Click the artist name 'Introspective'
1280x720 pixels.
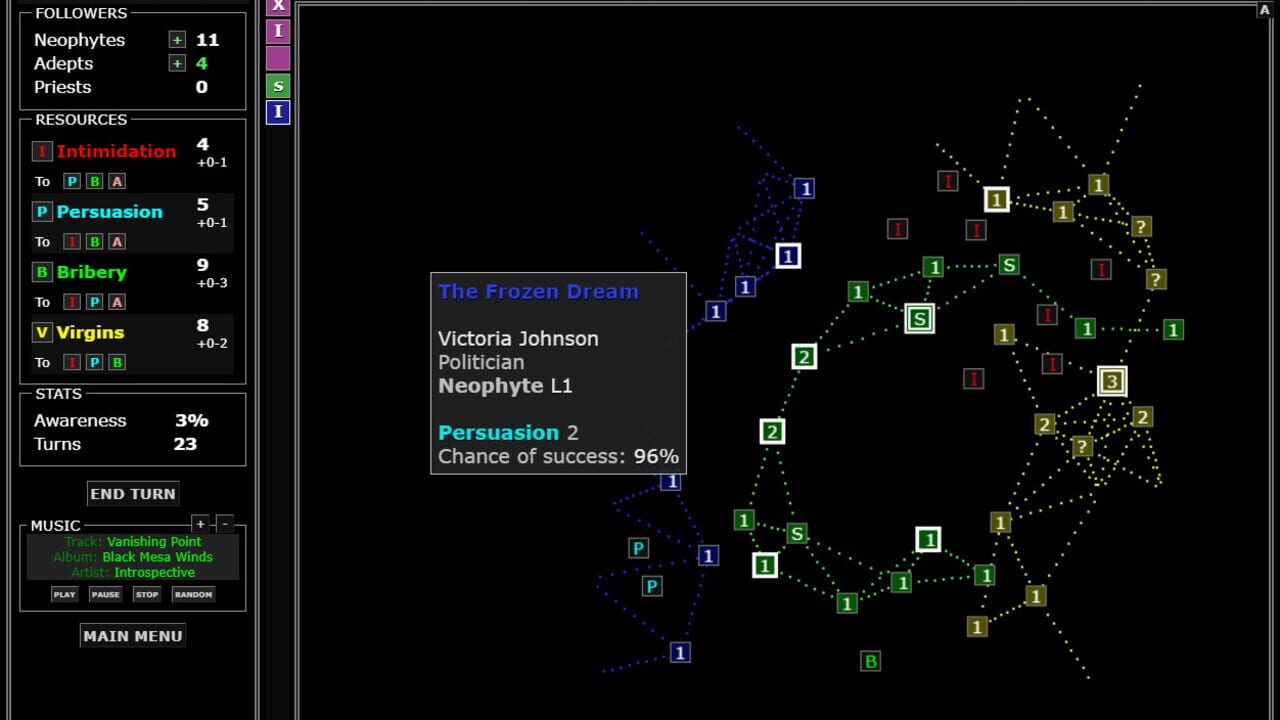coord(154,573)
